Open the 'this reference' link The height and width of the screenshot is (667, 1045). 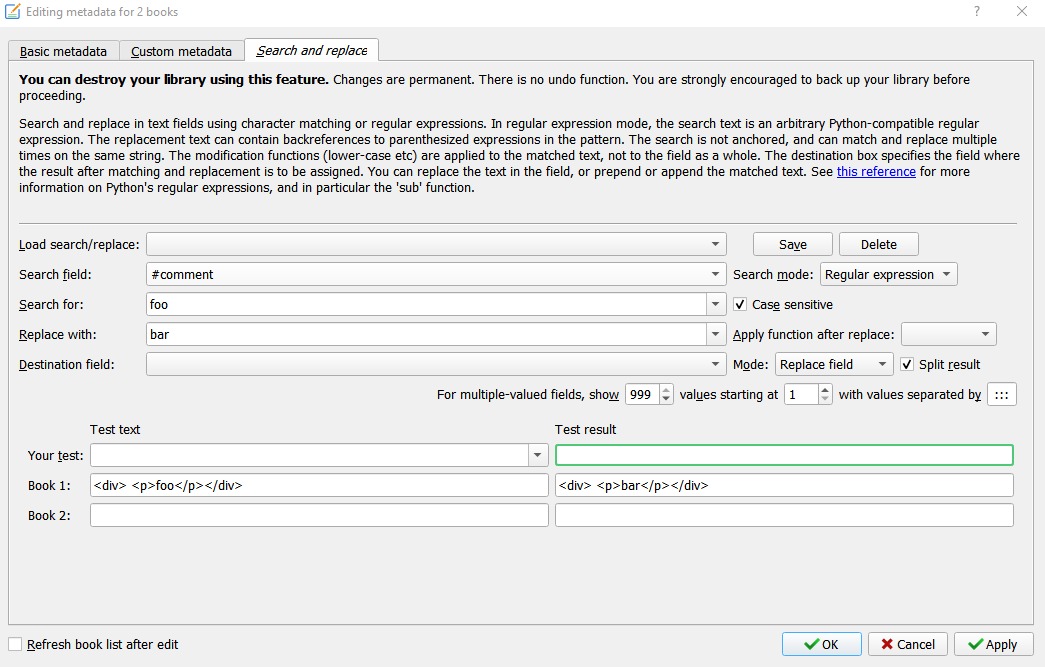(876, 172)
